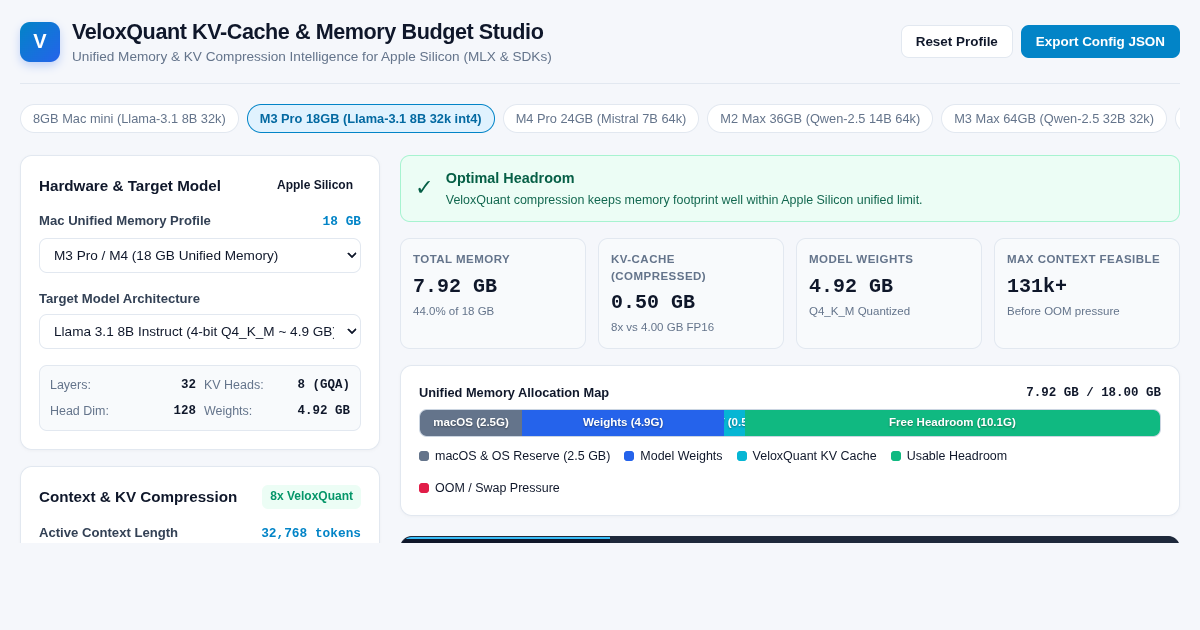Viewport: 1200px width, 630px height.
Task: Click the 'KV Heads: 8 (GQA)' value
Action: tap(323, 384)
